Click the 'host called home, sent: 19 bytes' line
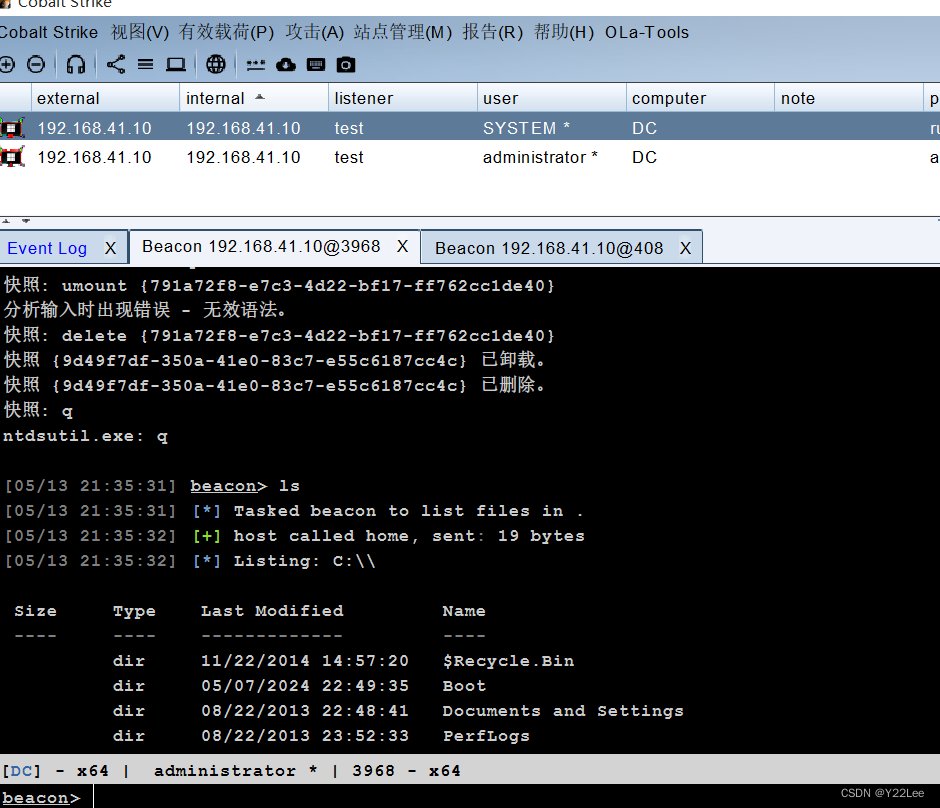 pyautogui.click(x=409, y=536)
